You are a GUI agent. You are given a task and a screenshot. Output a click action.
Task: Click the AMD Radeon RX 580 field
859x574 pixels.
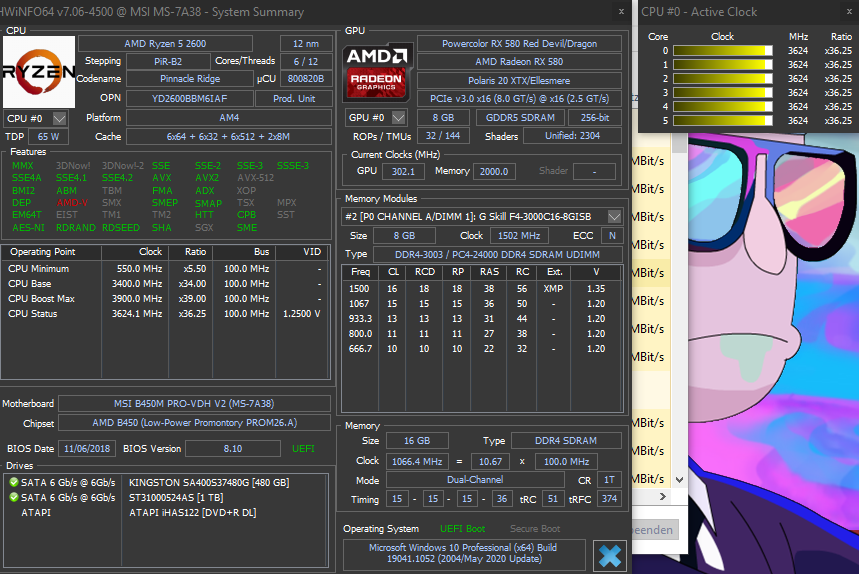pyautogui.click(x=519, y=62)
